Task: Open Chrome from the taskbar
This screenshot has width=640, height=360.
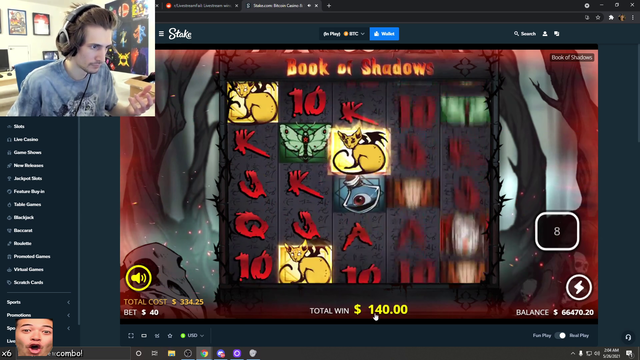Action: 204,353
